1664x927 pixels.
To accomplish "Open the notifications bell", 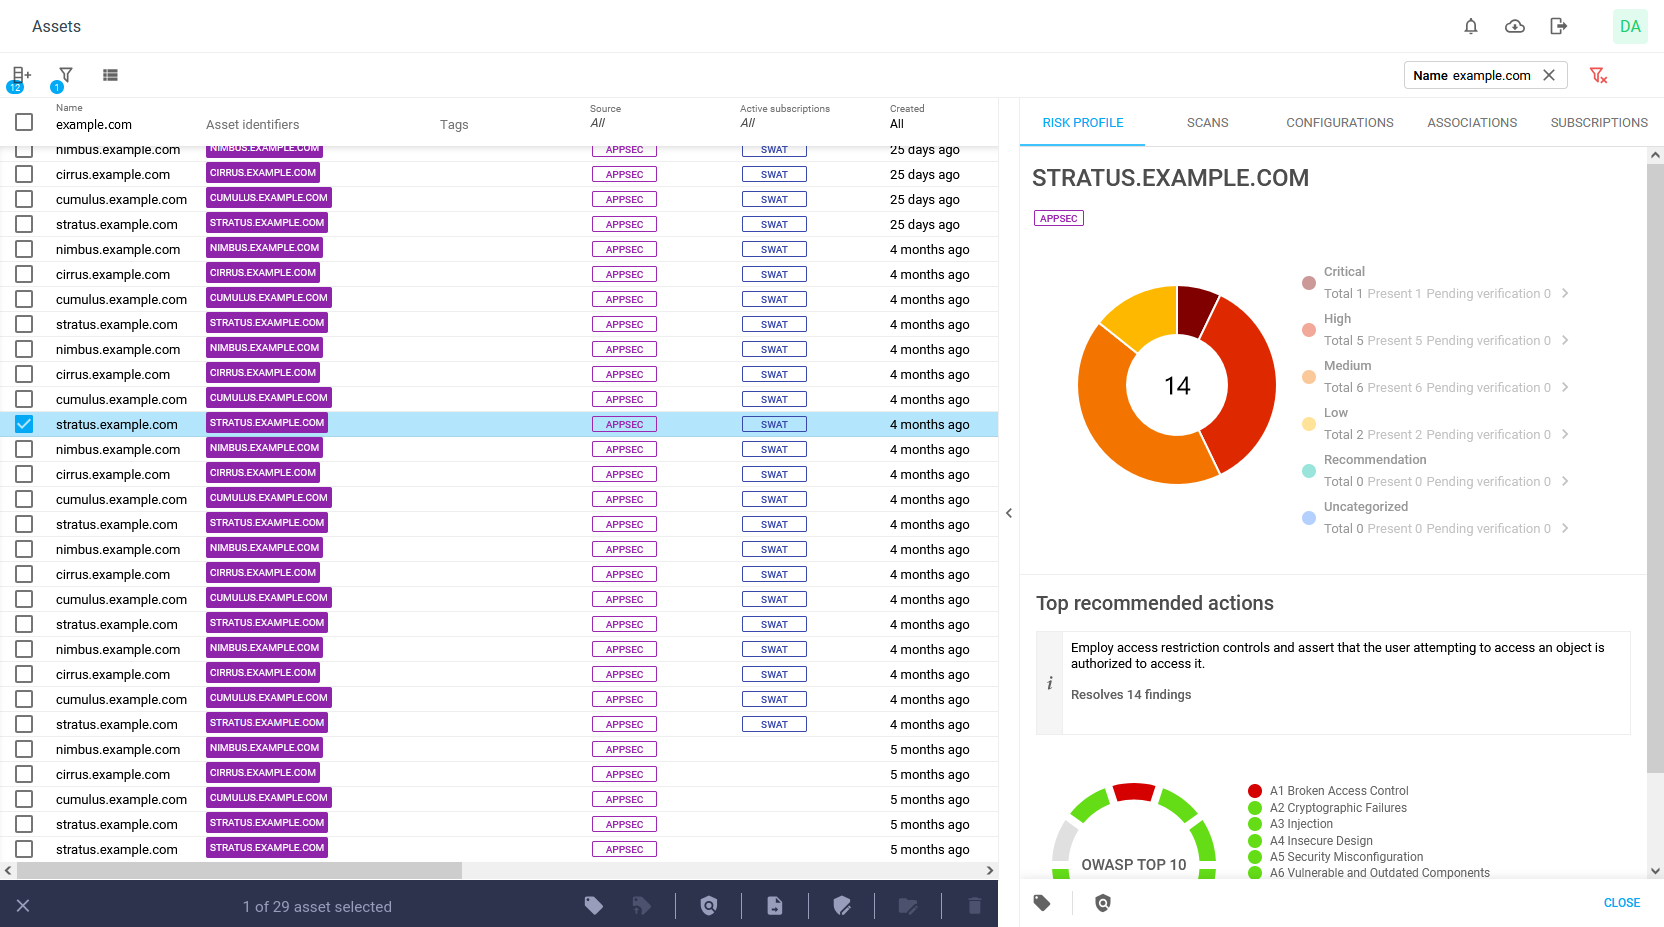I will (1471, 26).
